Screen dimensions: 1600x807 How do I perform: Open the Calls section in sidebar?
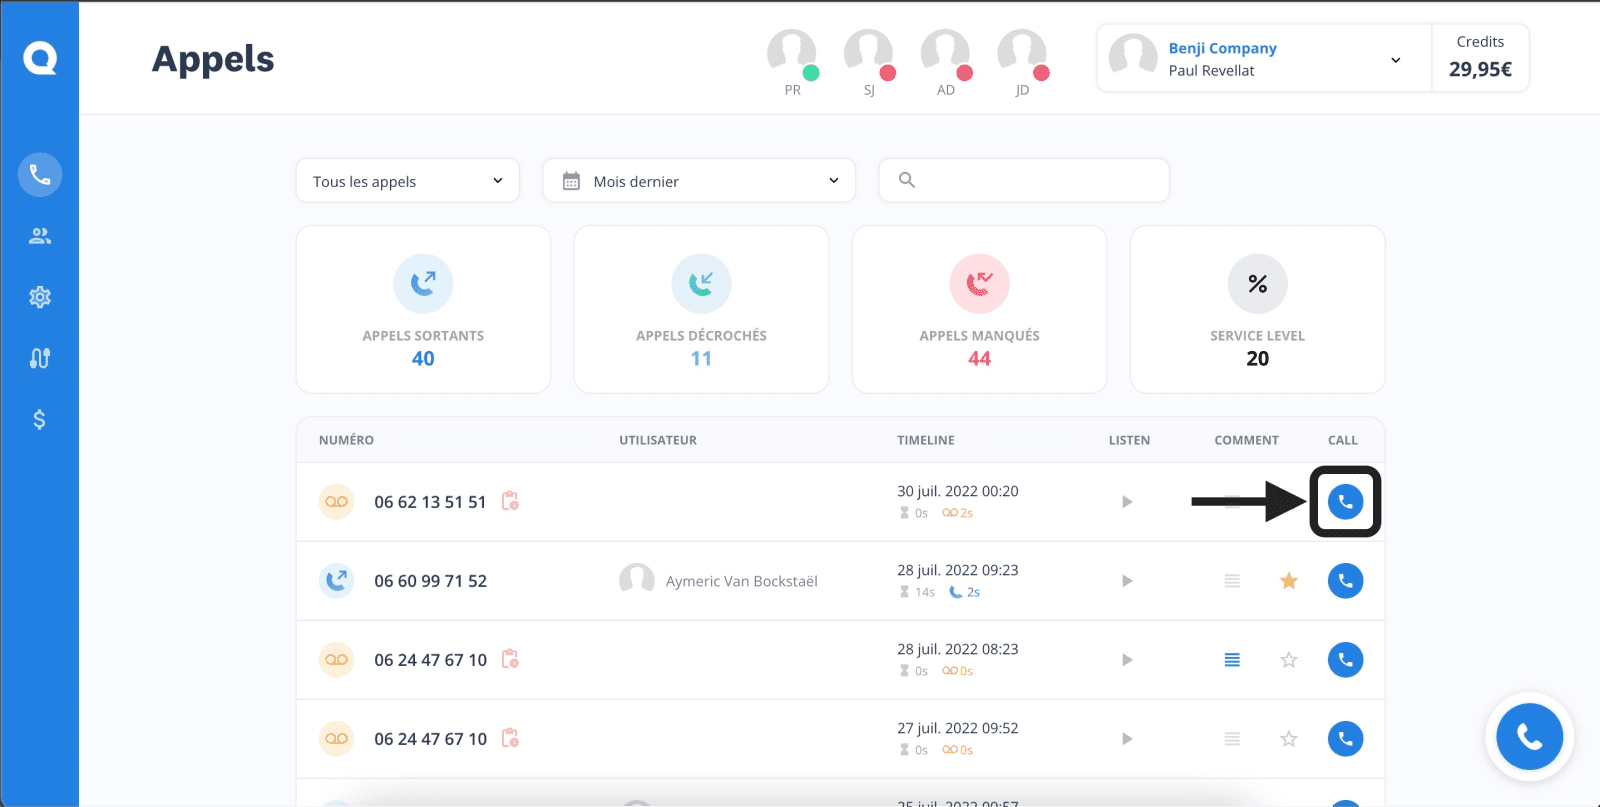[x=40, y=175]
